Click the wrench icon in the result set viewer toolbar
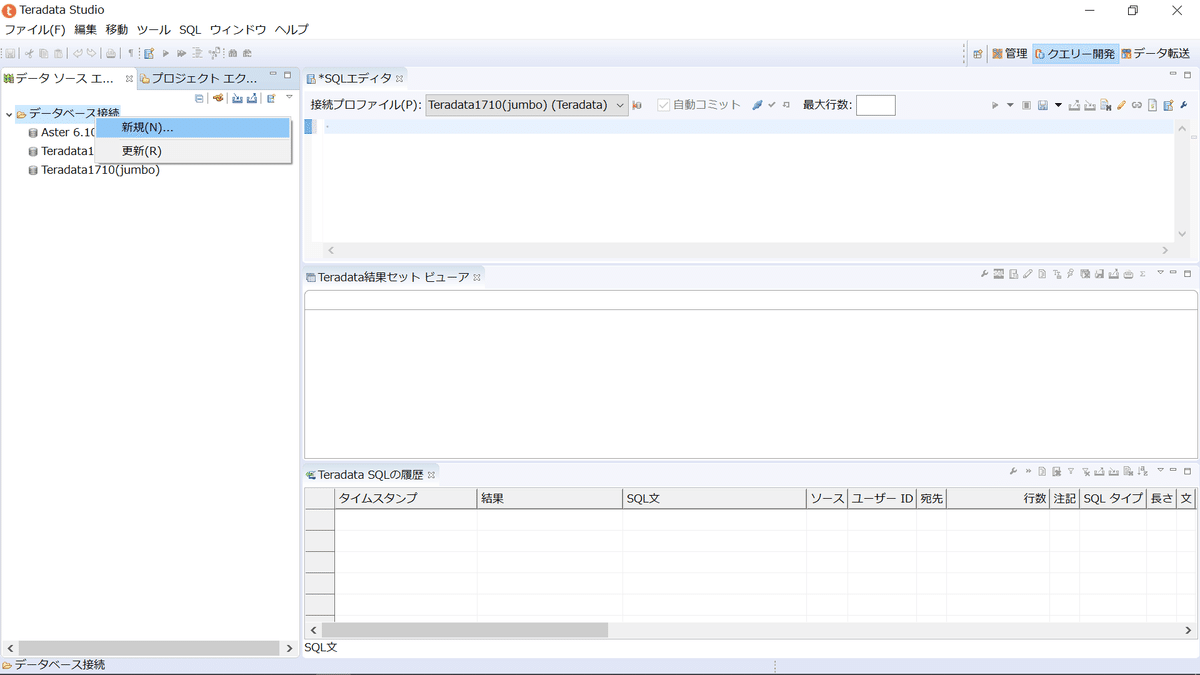This screenshot has height=675, width=1200. [984, 274]
